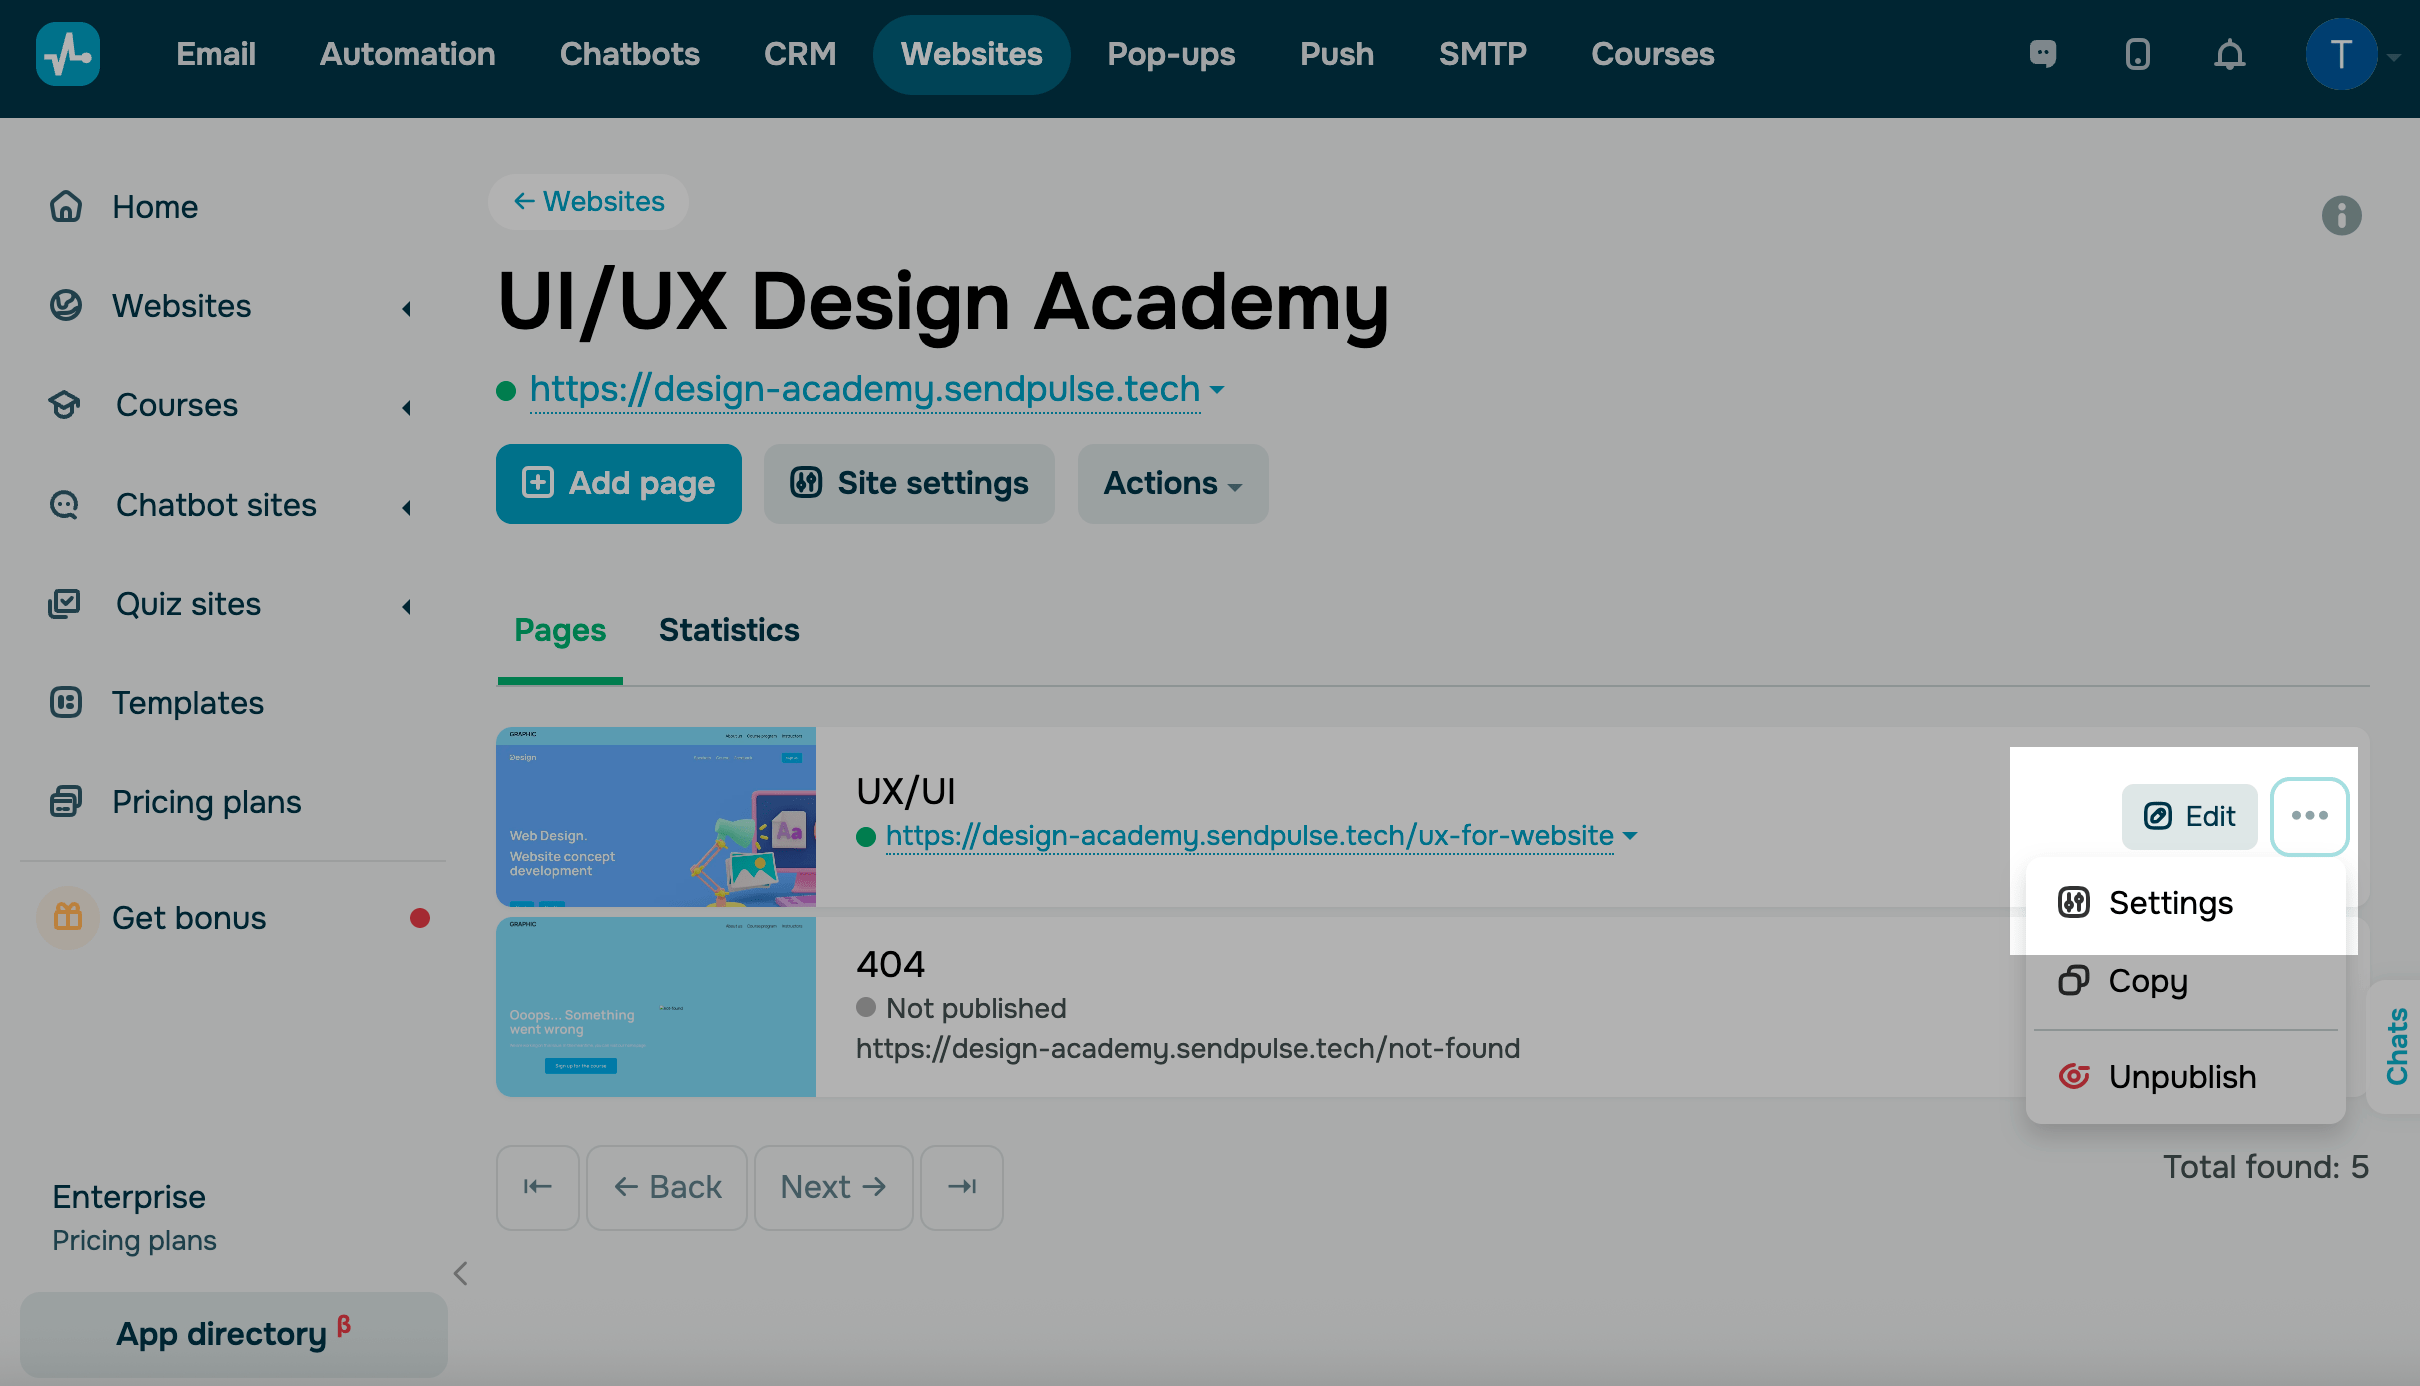This screenshot has width=2420, height=1386.
Task: Open the chat message icon in header
Action: click(2043, 54)
